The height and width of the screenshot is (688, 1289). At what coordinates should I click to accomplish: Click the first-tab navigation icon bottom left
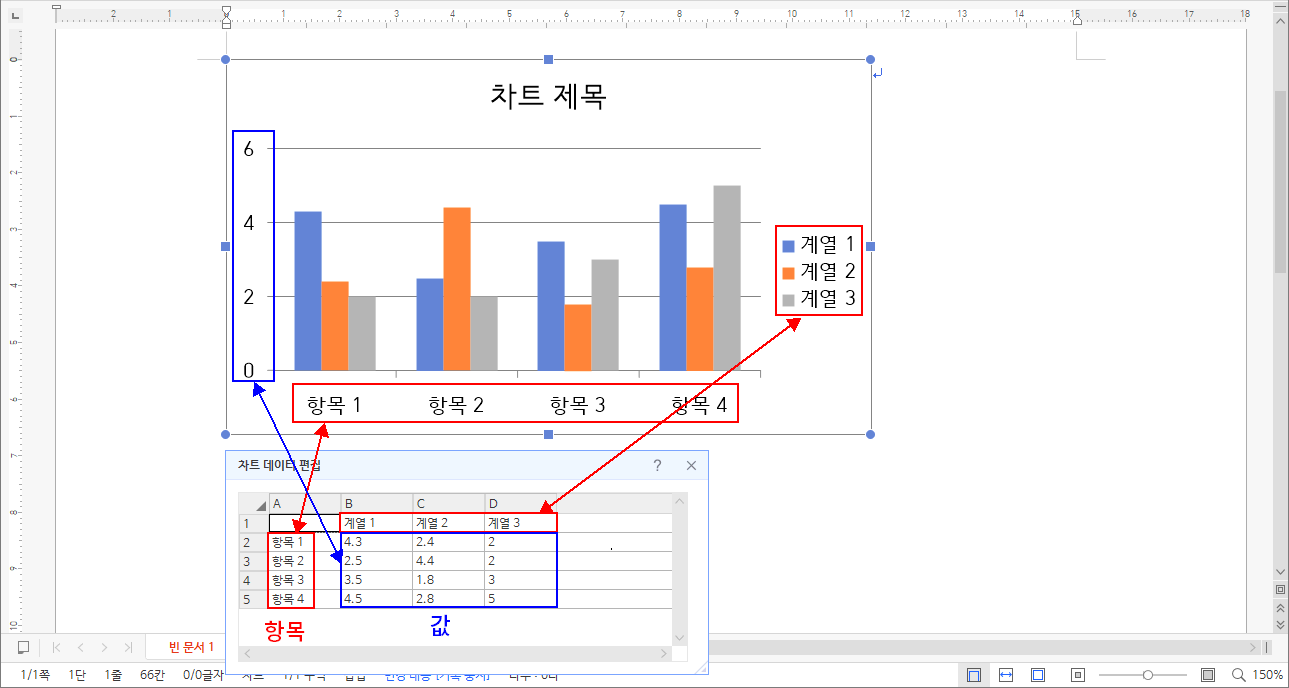click(x=55, y=647)
